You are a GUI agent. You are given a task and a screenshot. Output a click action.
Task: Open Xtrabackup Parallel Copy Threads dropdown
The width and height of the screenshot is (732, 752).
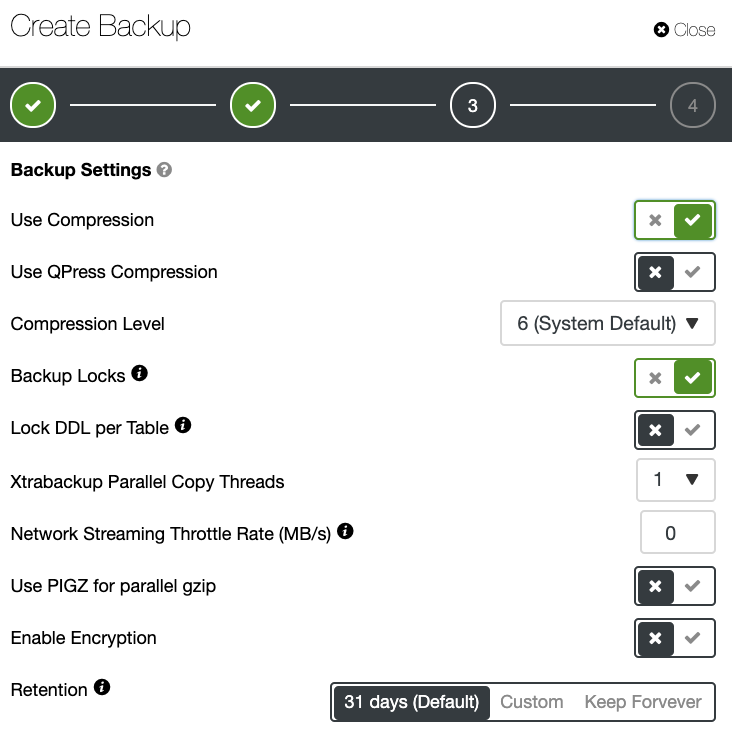675,480
